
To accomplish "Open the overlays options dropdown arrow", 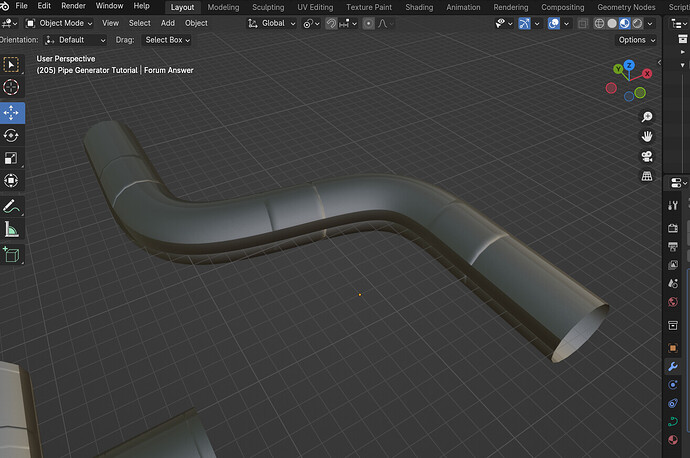I will point(566,23).
